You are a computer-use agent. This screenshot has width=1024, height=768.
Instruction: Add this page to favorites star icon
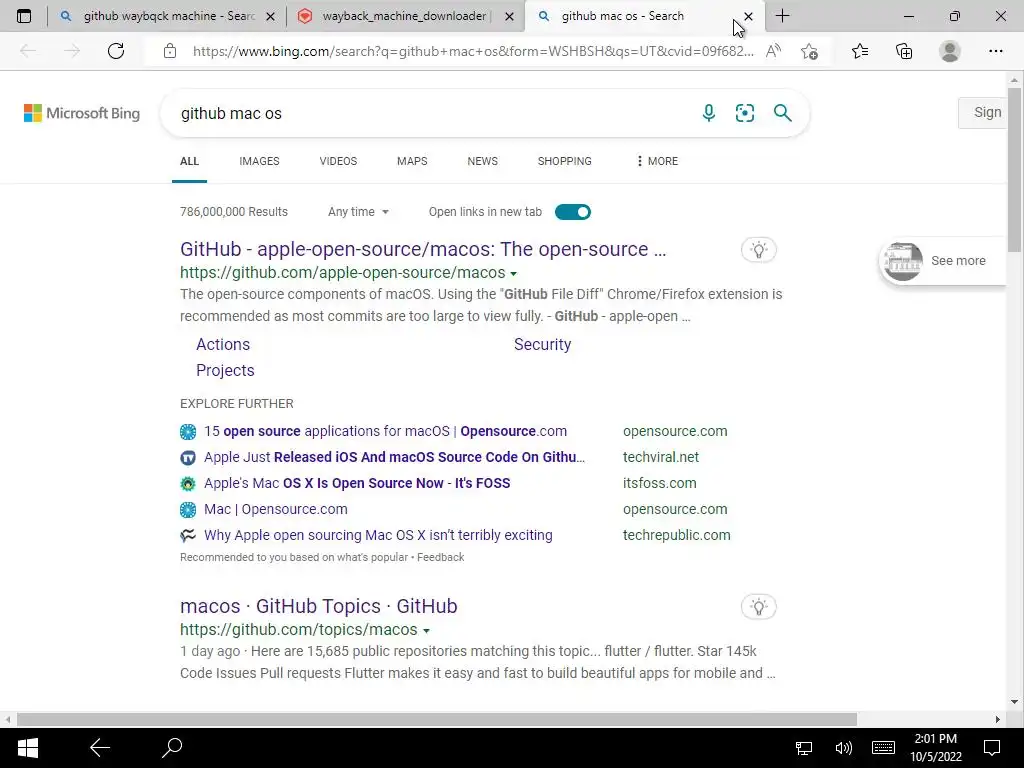click(x=810, y=51)
